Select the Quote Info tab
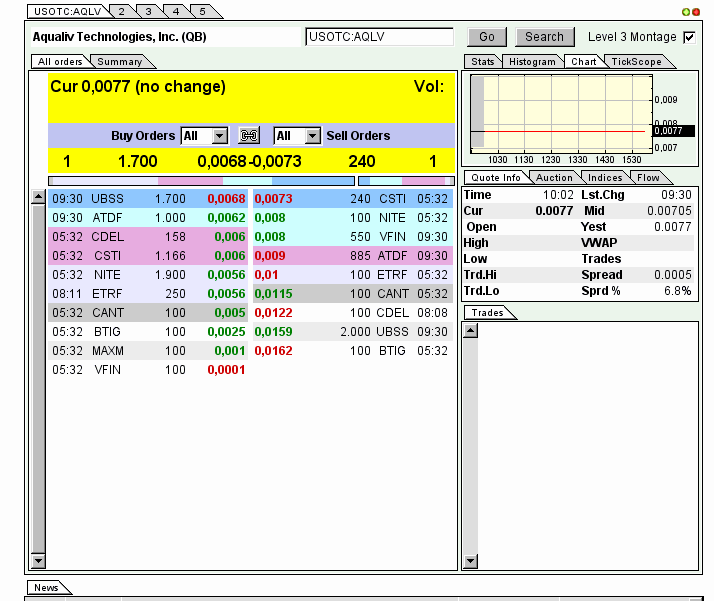This screenshot has width=714, height=601. coord(495,178)
